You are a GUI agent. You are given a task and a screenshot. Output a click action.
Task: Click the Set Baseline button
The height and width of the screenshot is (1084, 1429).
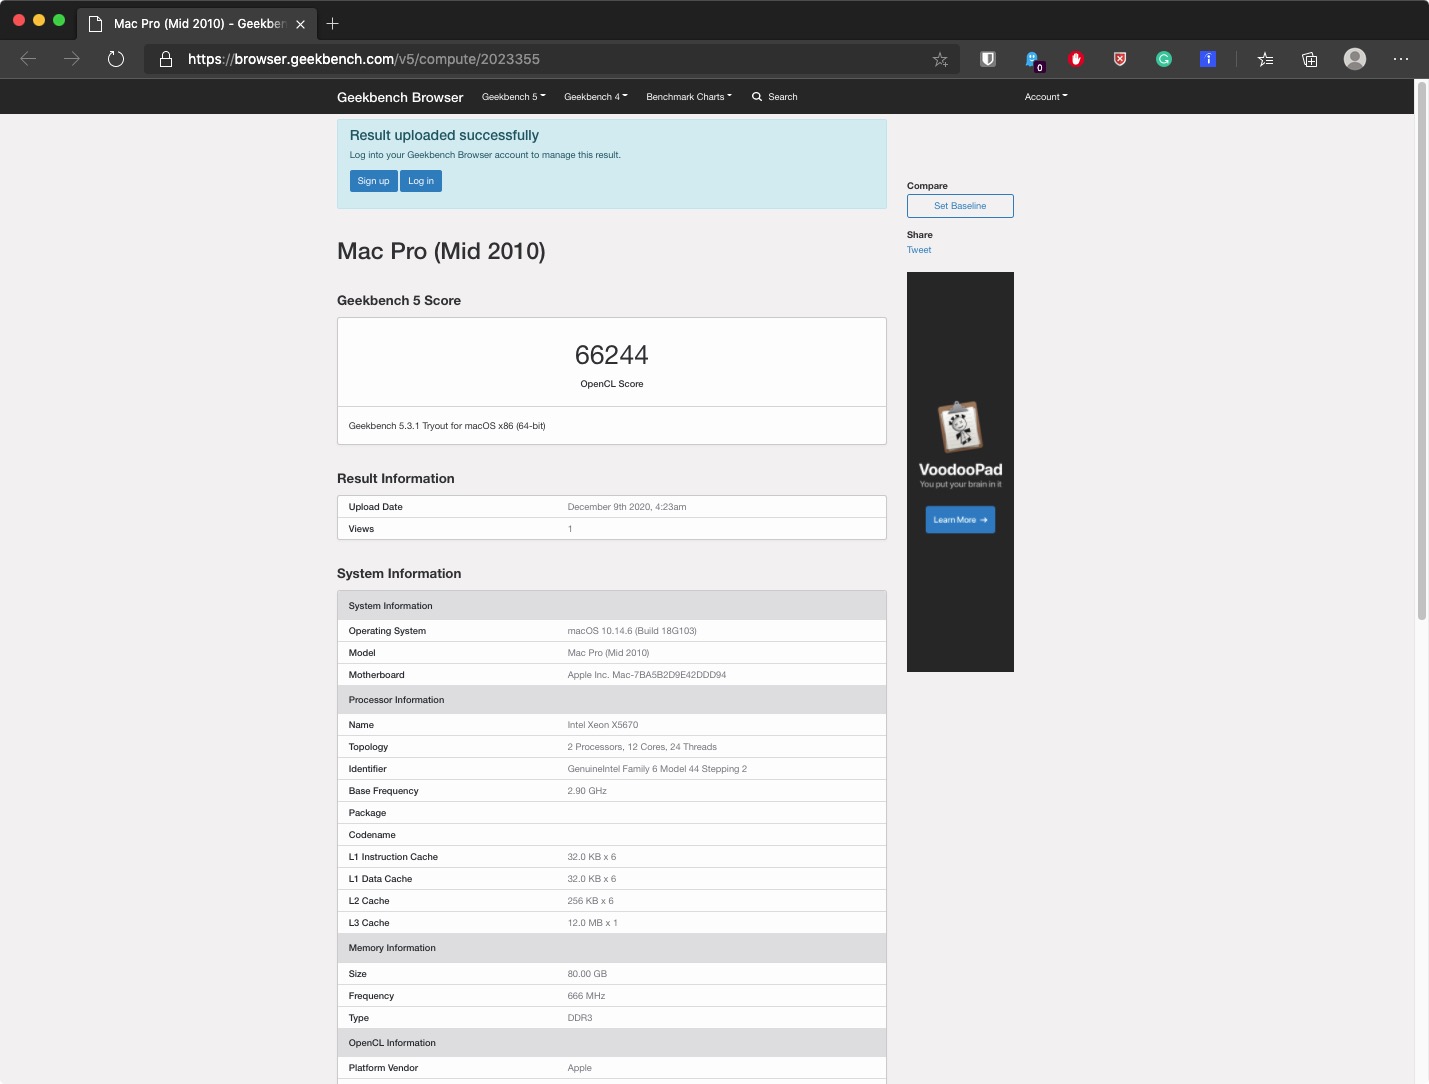click(x=960, y=206)
